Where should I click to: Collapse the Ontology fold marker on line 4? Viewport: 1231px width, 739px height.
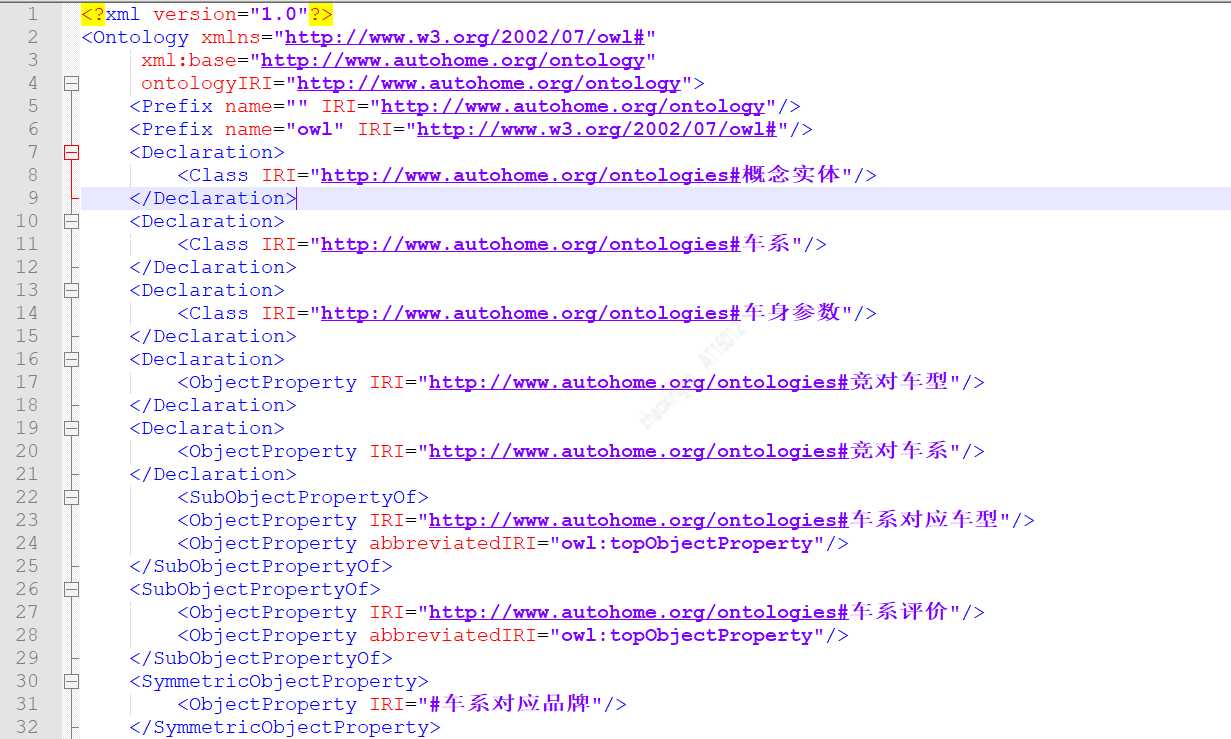(x=71, y=84)
